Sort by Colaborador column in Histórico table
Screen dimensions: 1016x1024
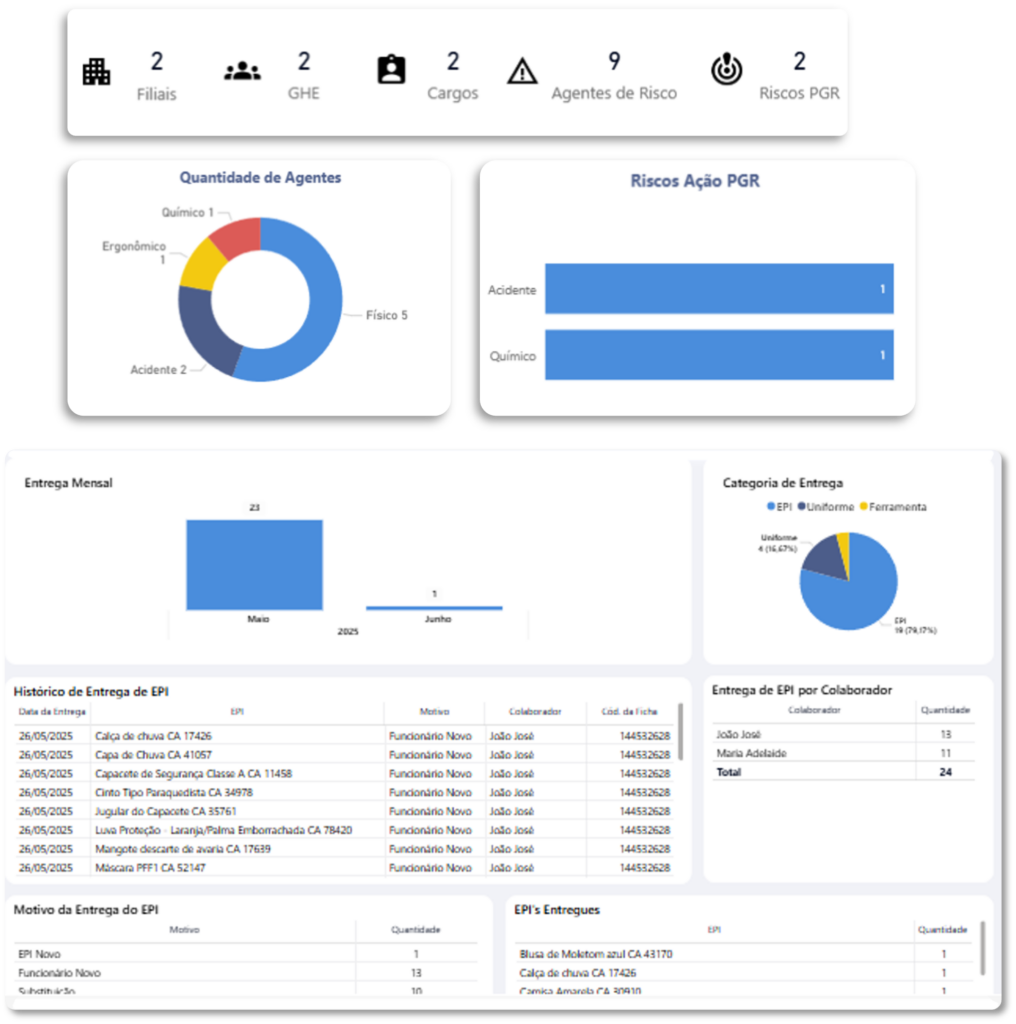(x=533, y=712)
